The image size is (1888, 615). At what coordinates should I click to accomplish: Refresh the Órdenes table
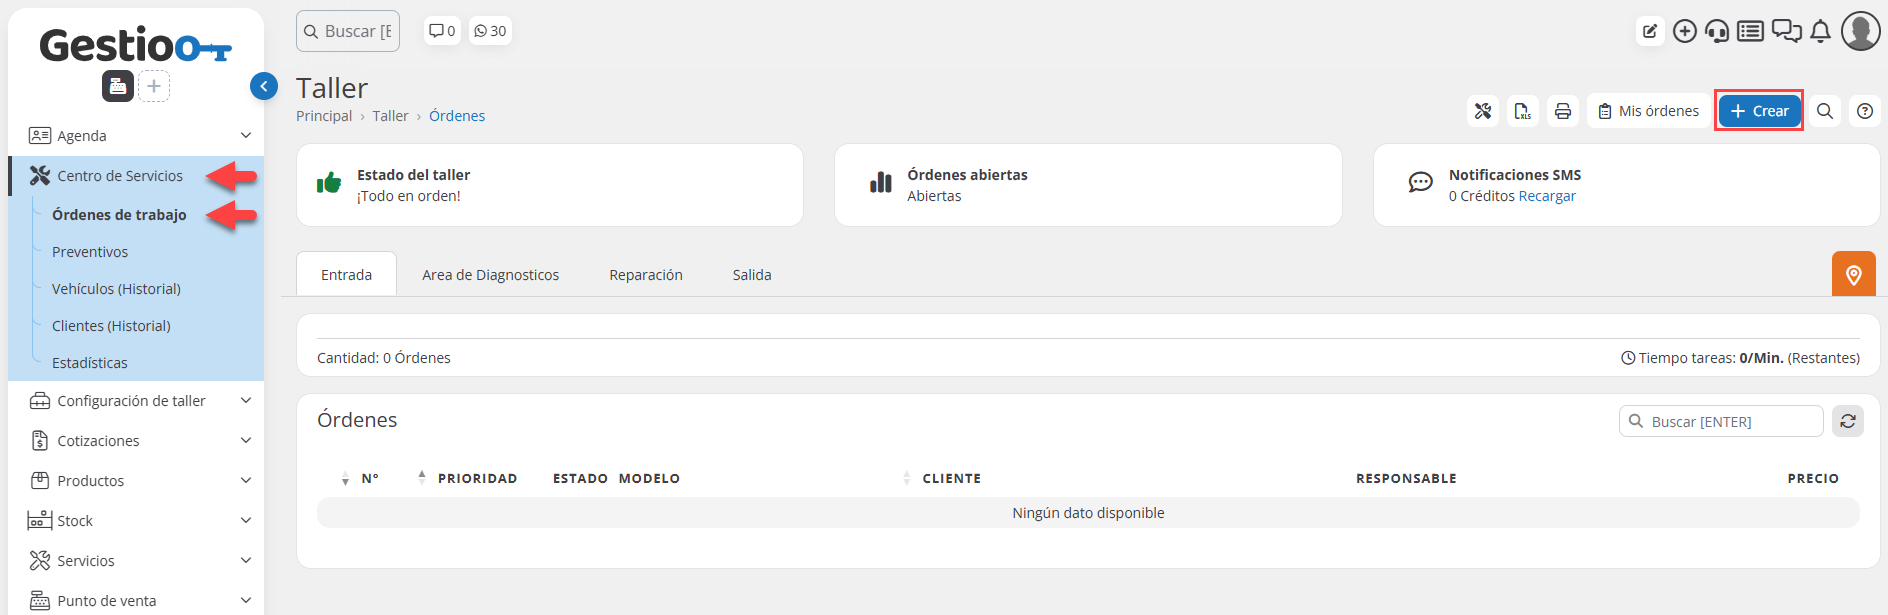click(1848, 422)
